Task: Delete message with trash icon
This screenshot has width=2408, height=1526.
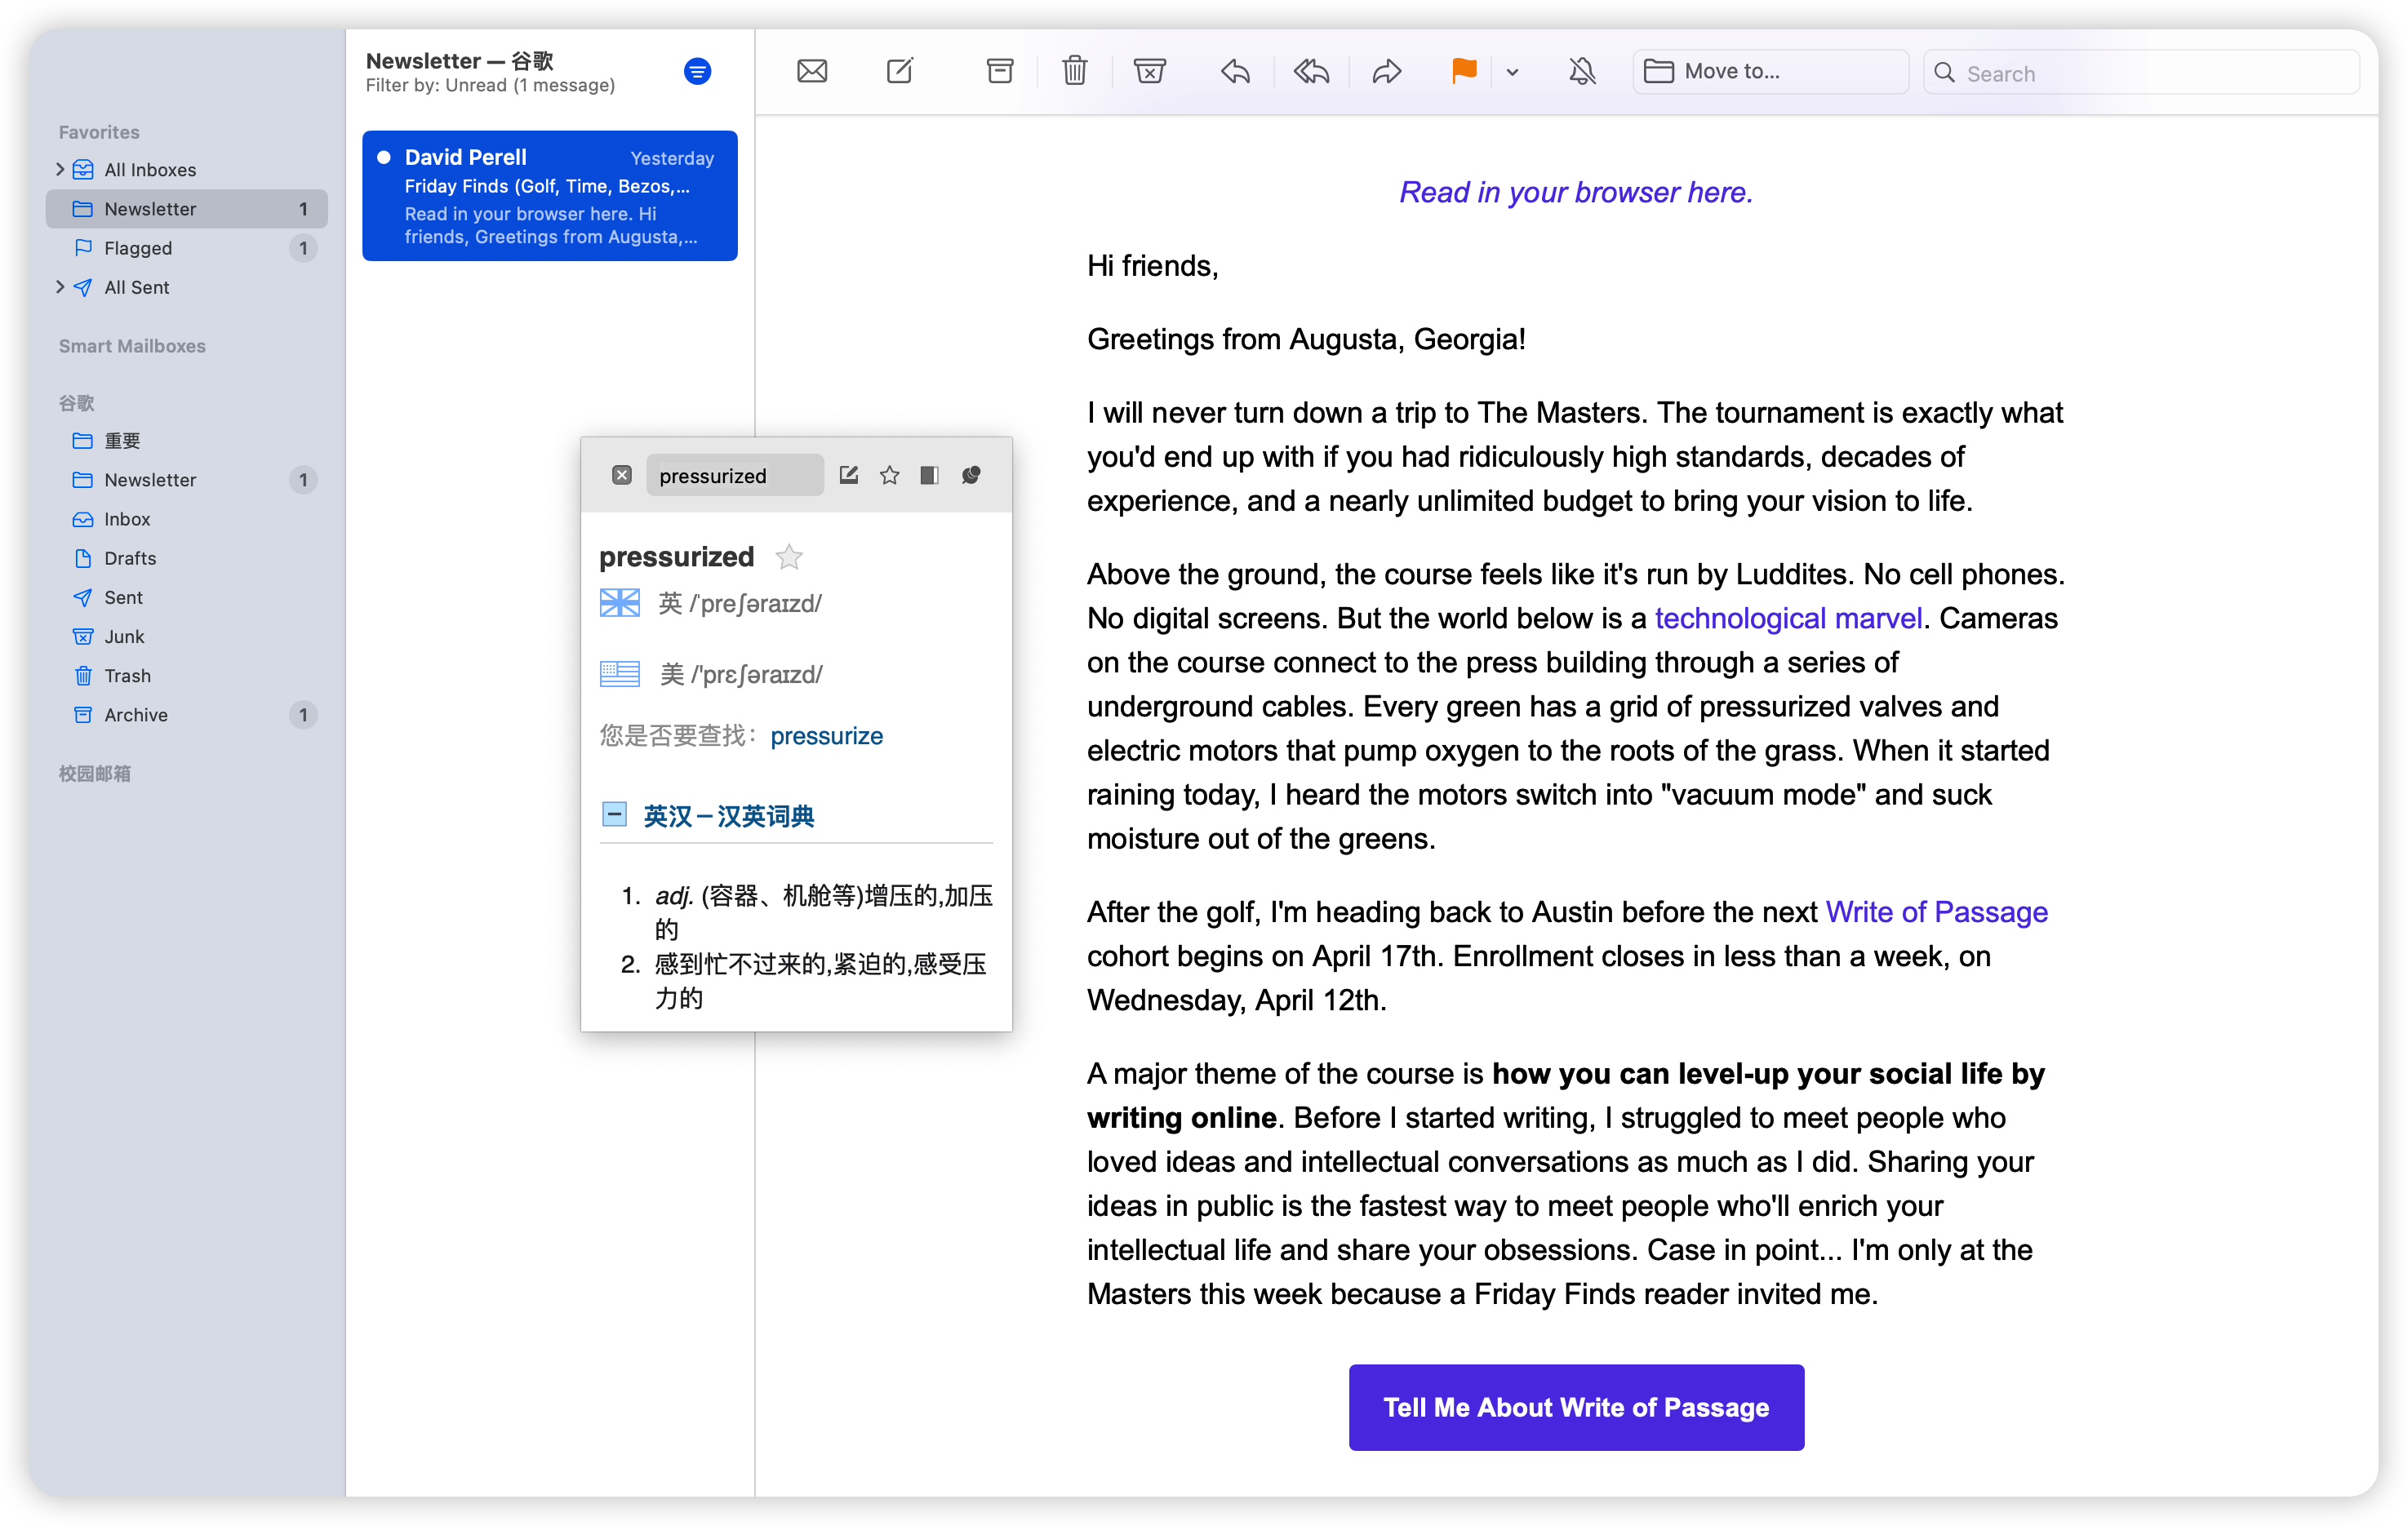Action: (1074, 71)
